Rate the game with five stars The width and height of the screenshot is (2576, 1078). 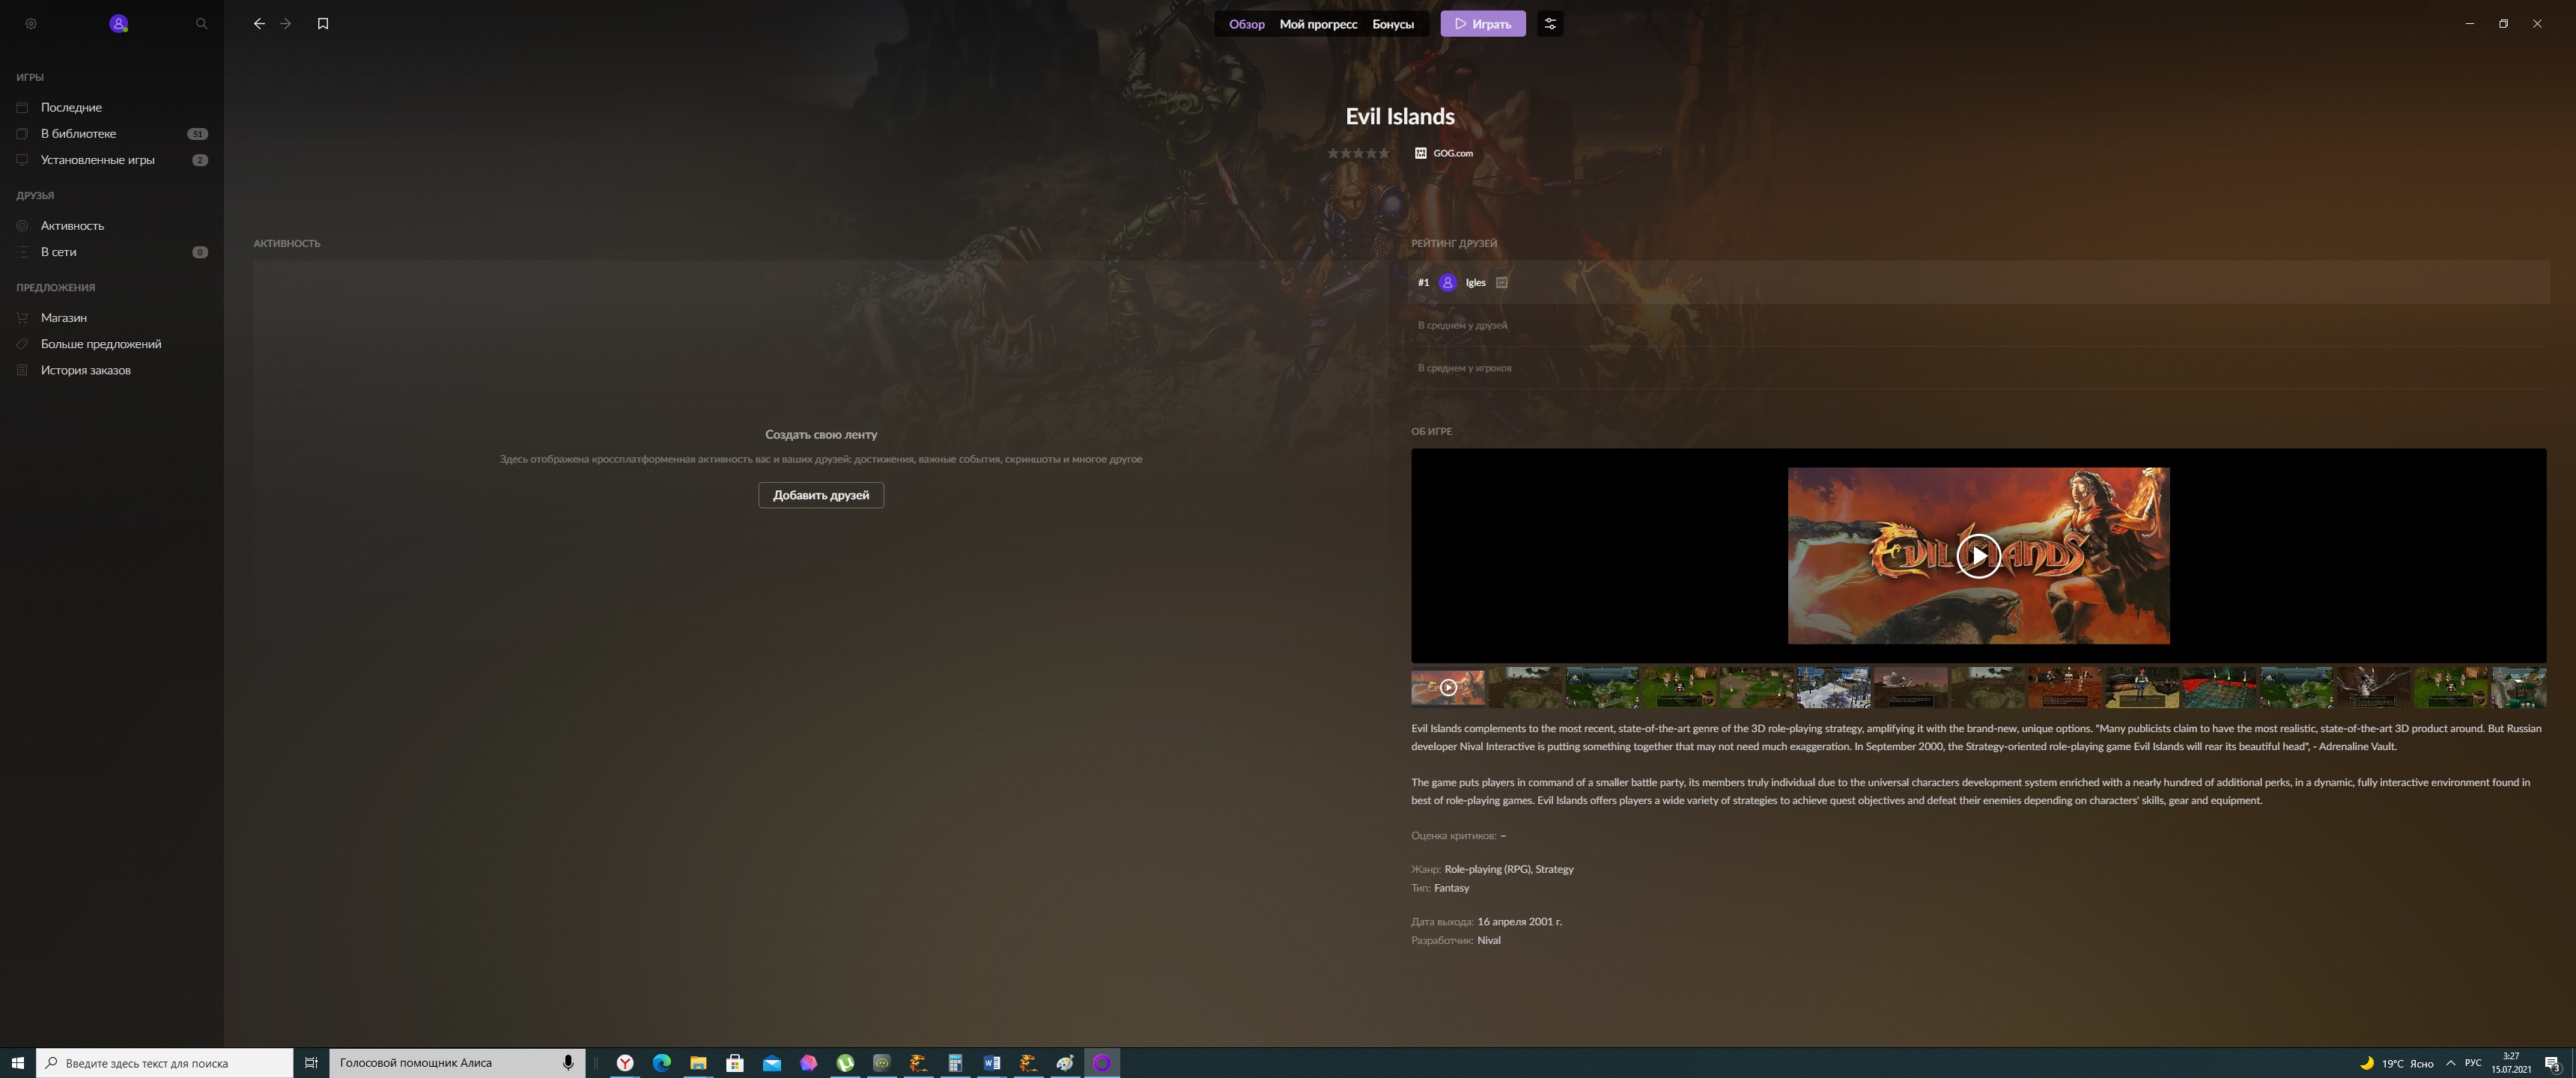(x=1384, y=153)
